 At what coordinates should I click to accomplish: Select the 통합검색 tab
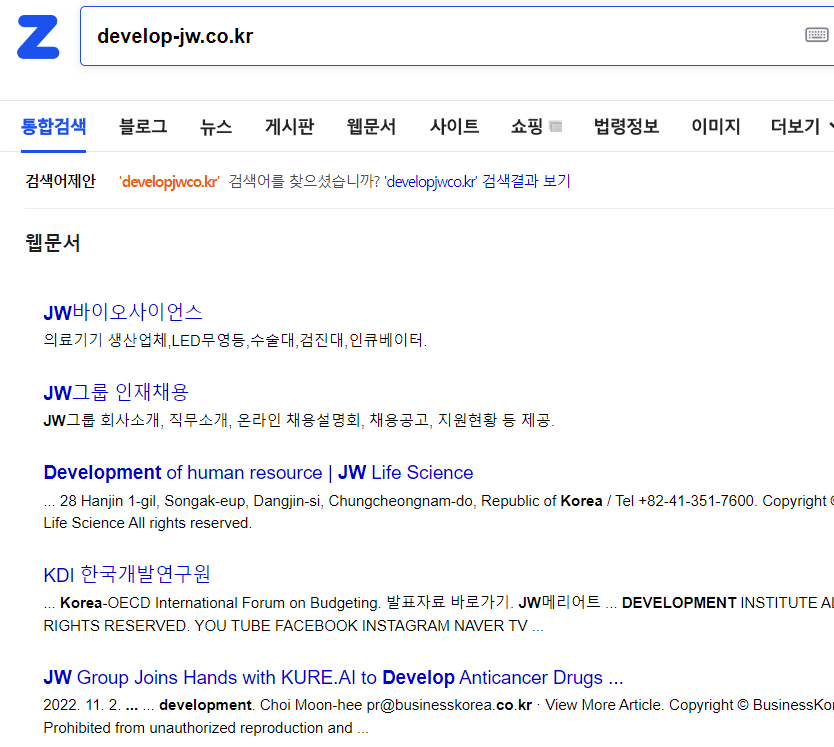(x=53, y=127)
